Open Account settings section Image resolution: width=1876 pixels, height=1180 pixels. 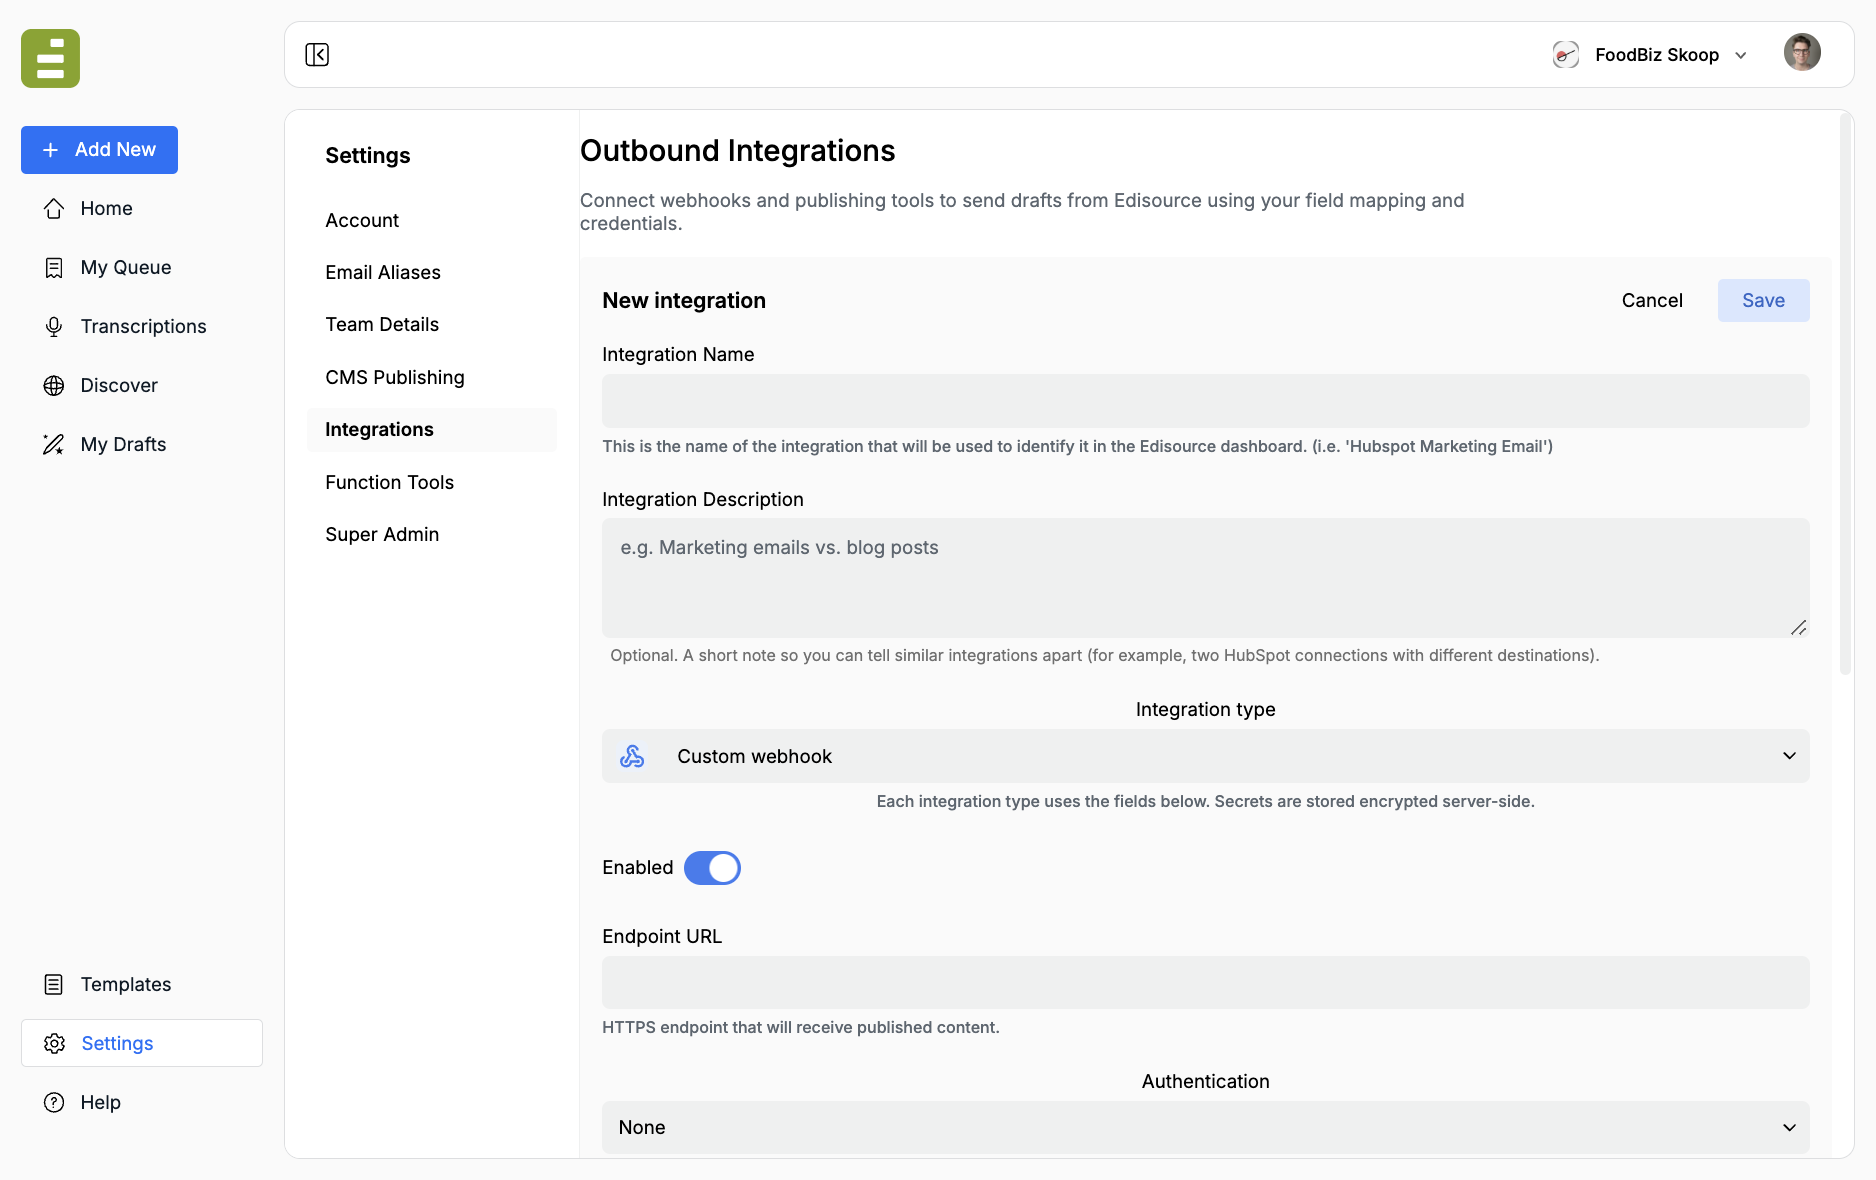tap(362, 220)
